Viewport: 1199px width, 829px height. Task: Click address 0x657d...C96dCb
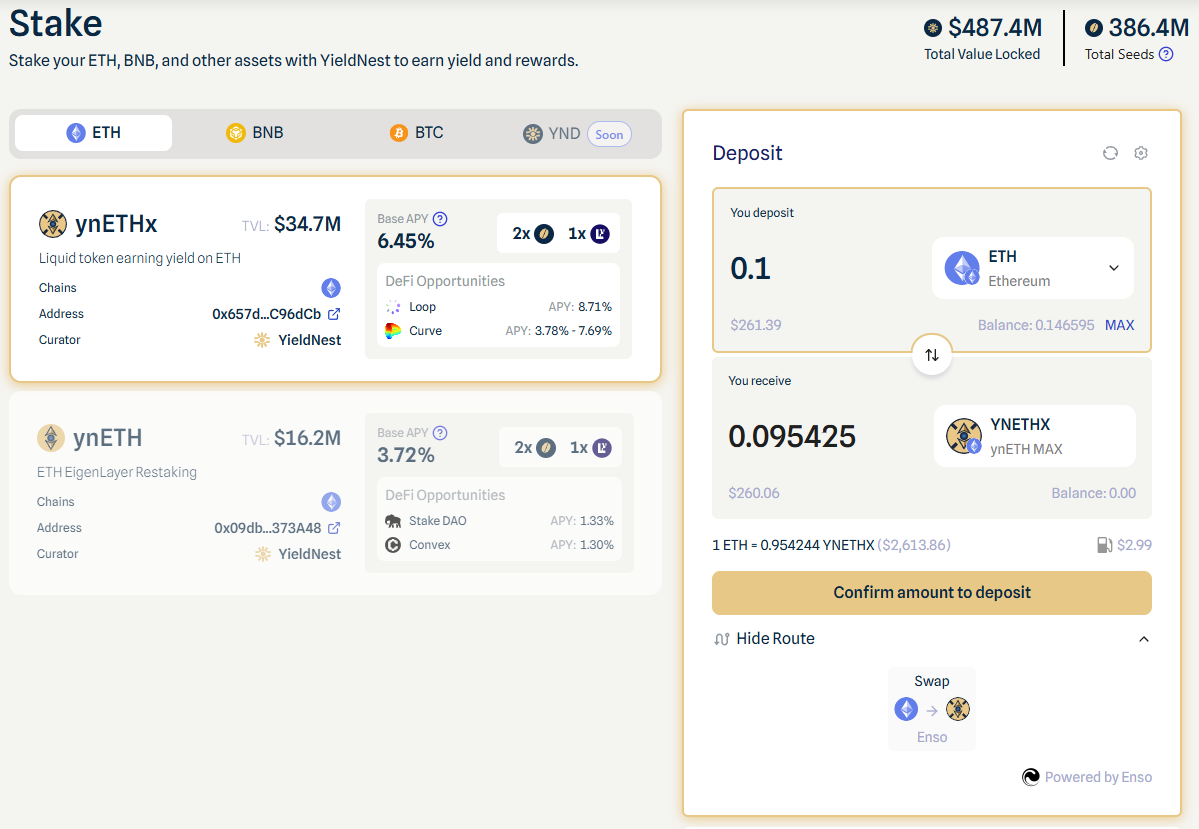(x=266, y=314)
